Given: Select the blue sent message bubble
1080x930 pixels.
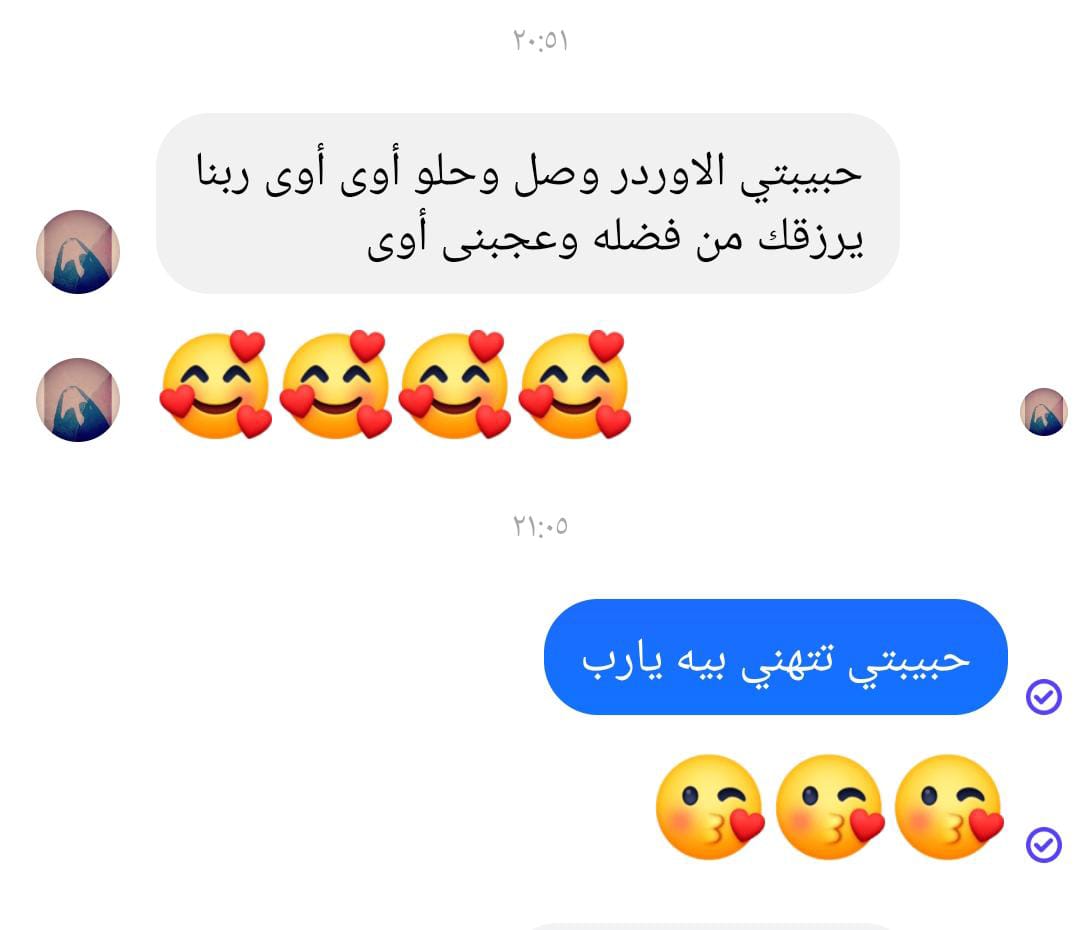Looking at the screenshot, I should coord(776,657).
